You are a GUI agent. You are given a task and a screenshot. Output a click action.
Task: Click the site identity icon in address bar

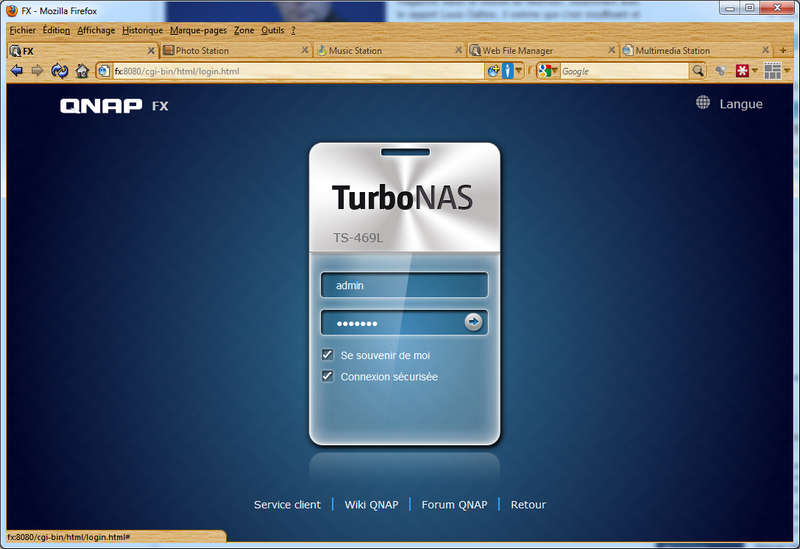point(104,71)
